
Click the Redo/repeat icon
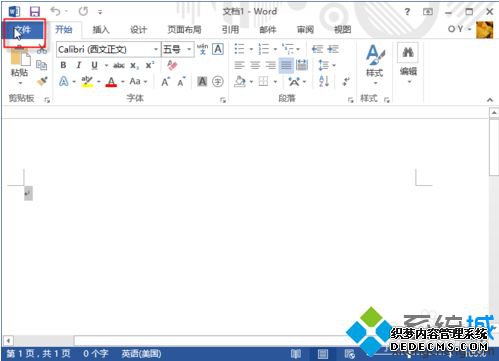pyautogui.click(x=83, y=11)
